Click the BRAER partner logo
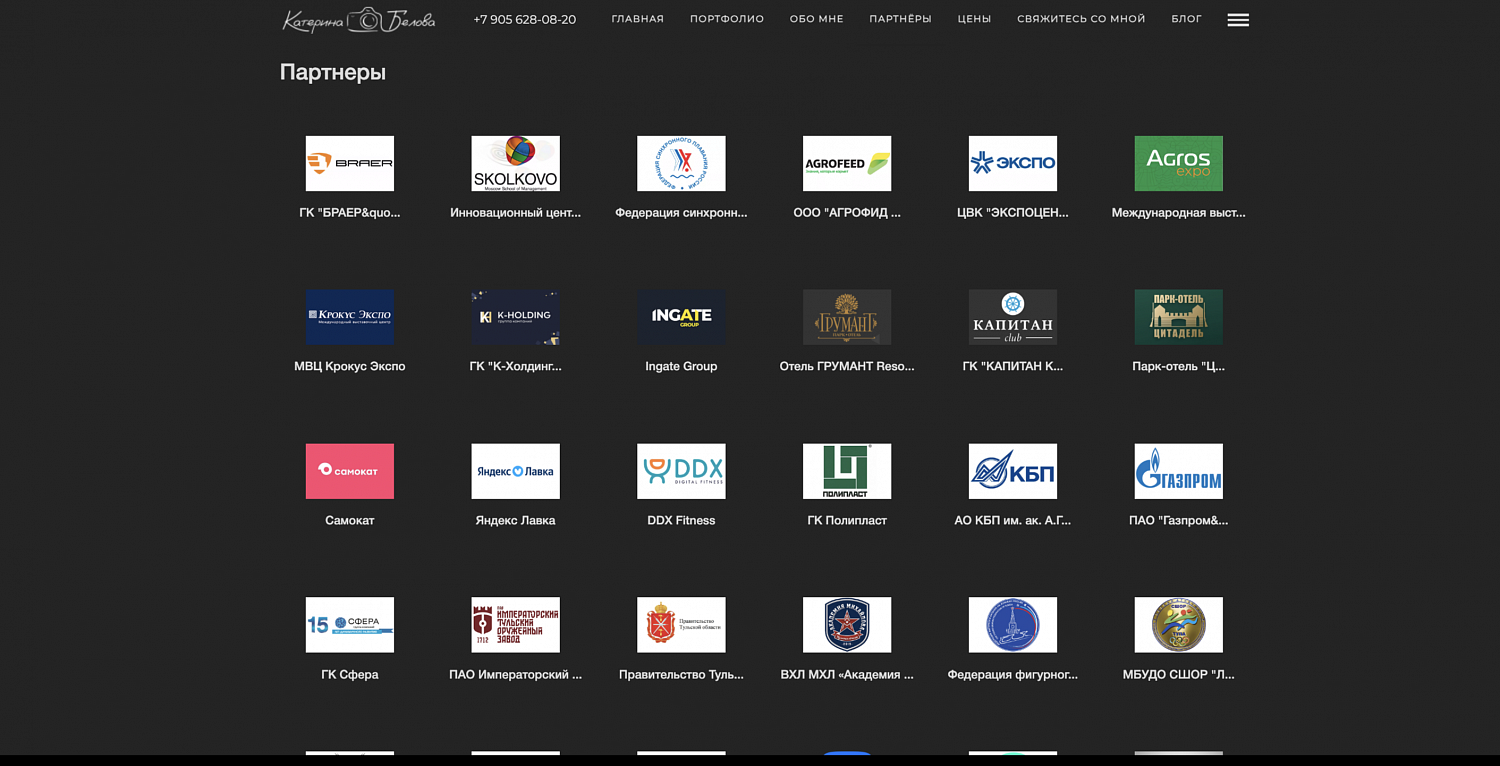The width and height of the screenshot is (1500, 766). tap(349, 163)
